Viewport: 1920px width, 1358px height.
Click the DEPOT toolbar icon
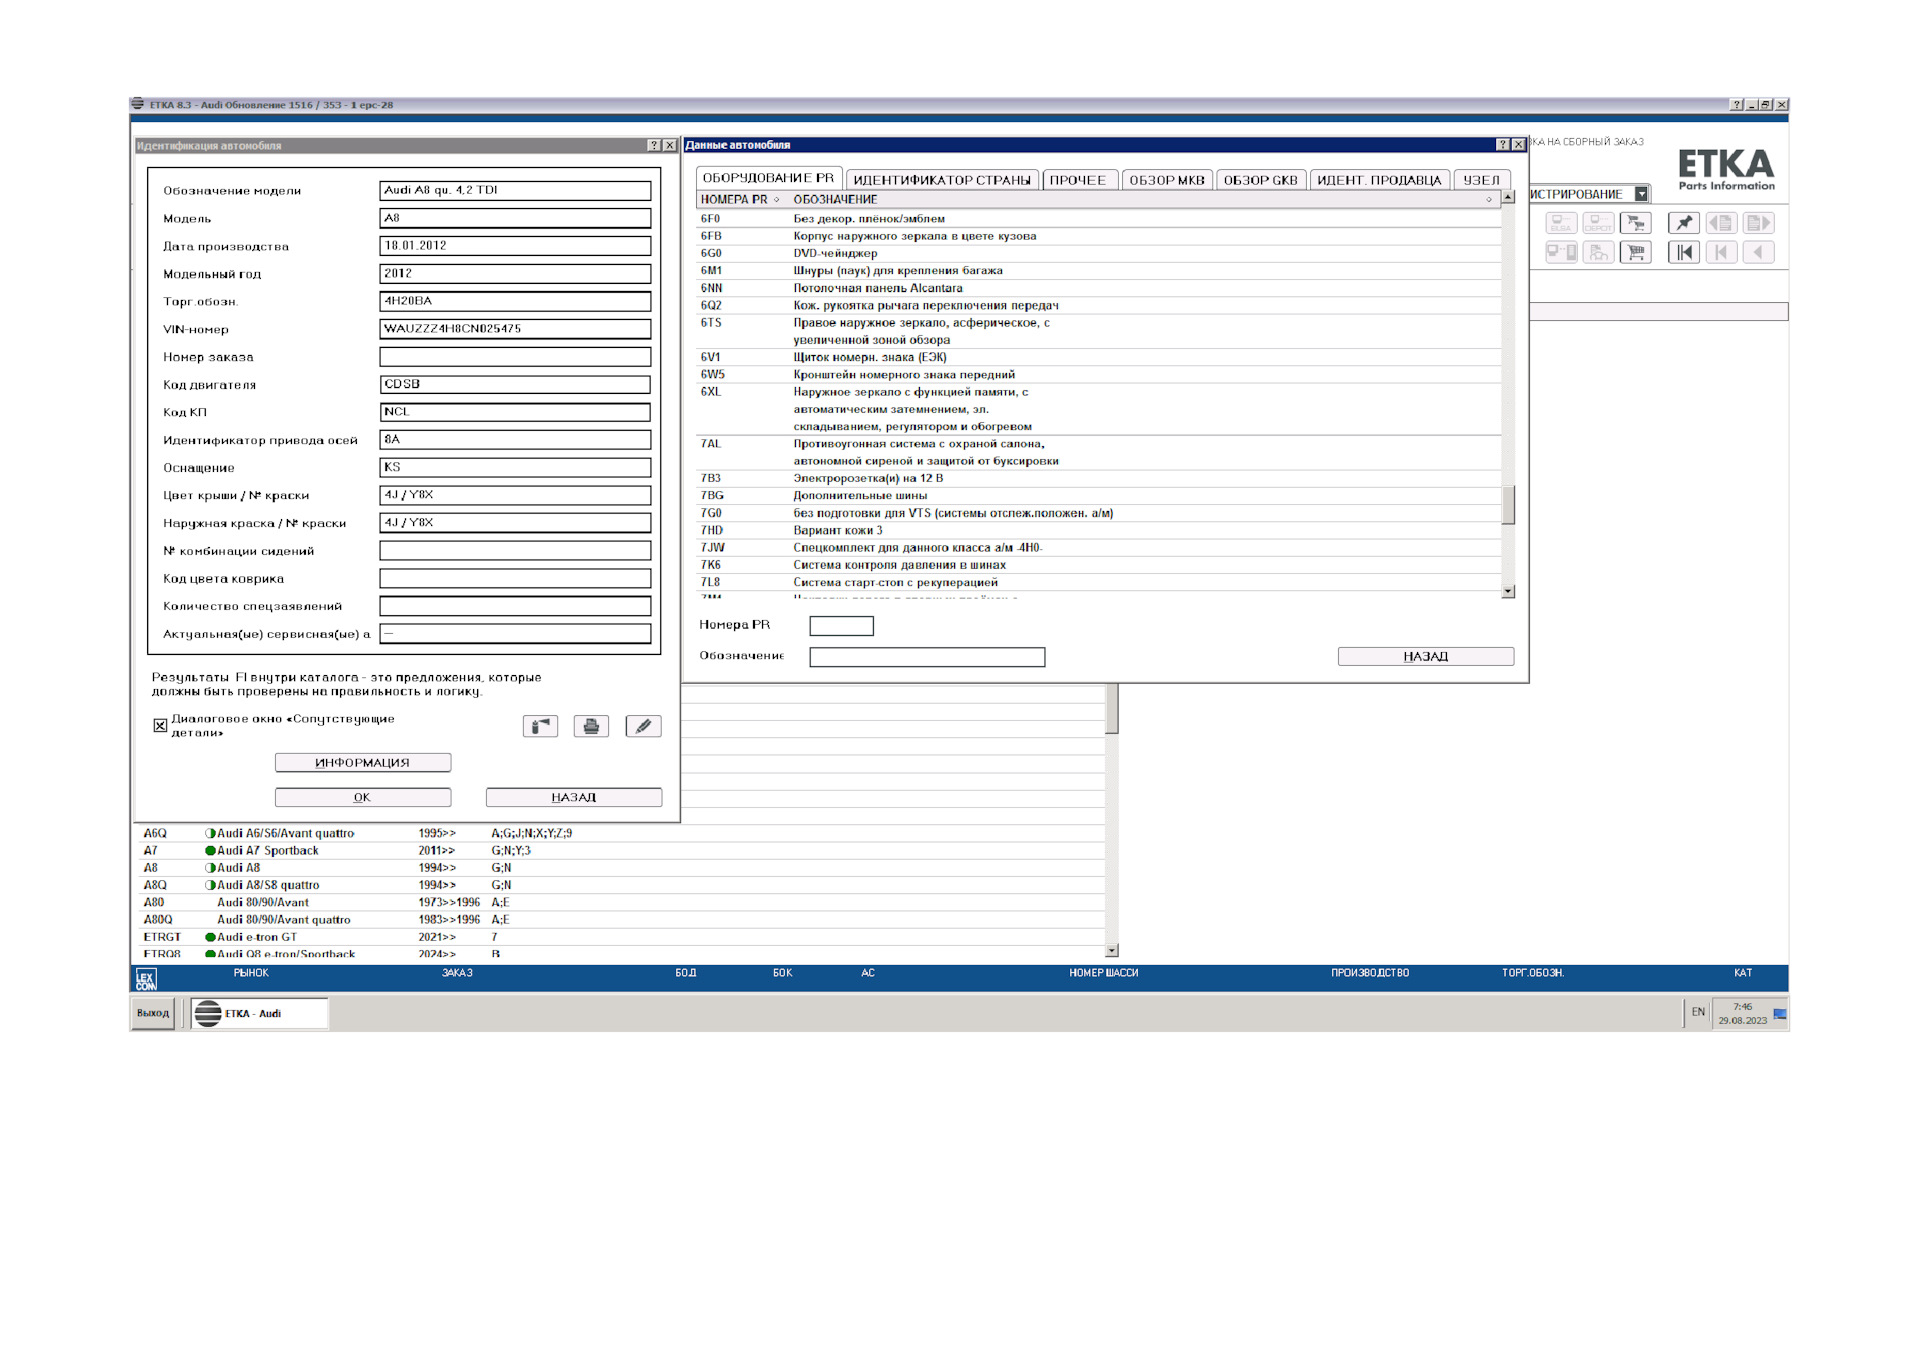1598,223
